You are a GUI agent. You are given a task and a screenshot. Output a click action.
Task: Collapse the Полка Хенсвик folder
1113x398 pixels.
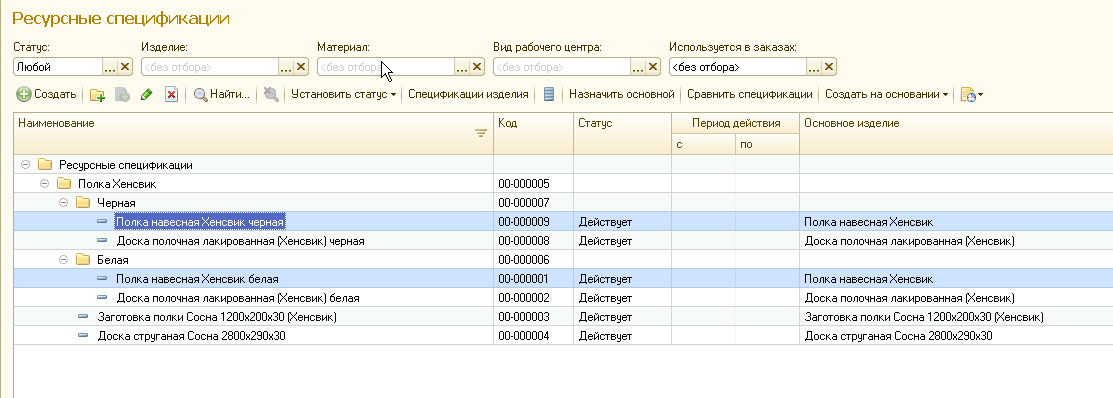[x=45, y=184]
